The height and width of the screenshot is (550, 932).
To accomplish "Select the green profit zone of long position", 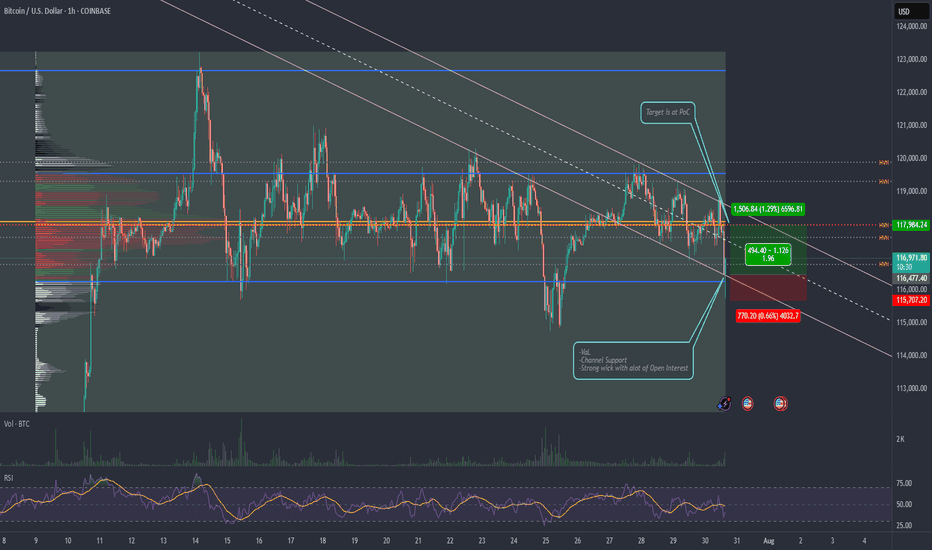I will click(x=768, y=250).
